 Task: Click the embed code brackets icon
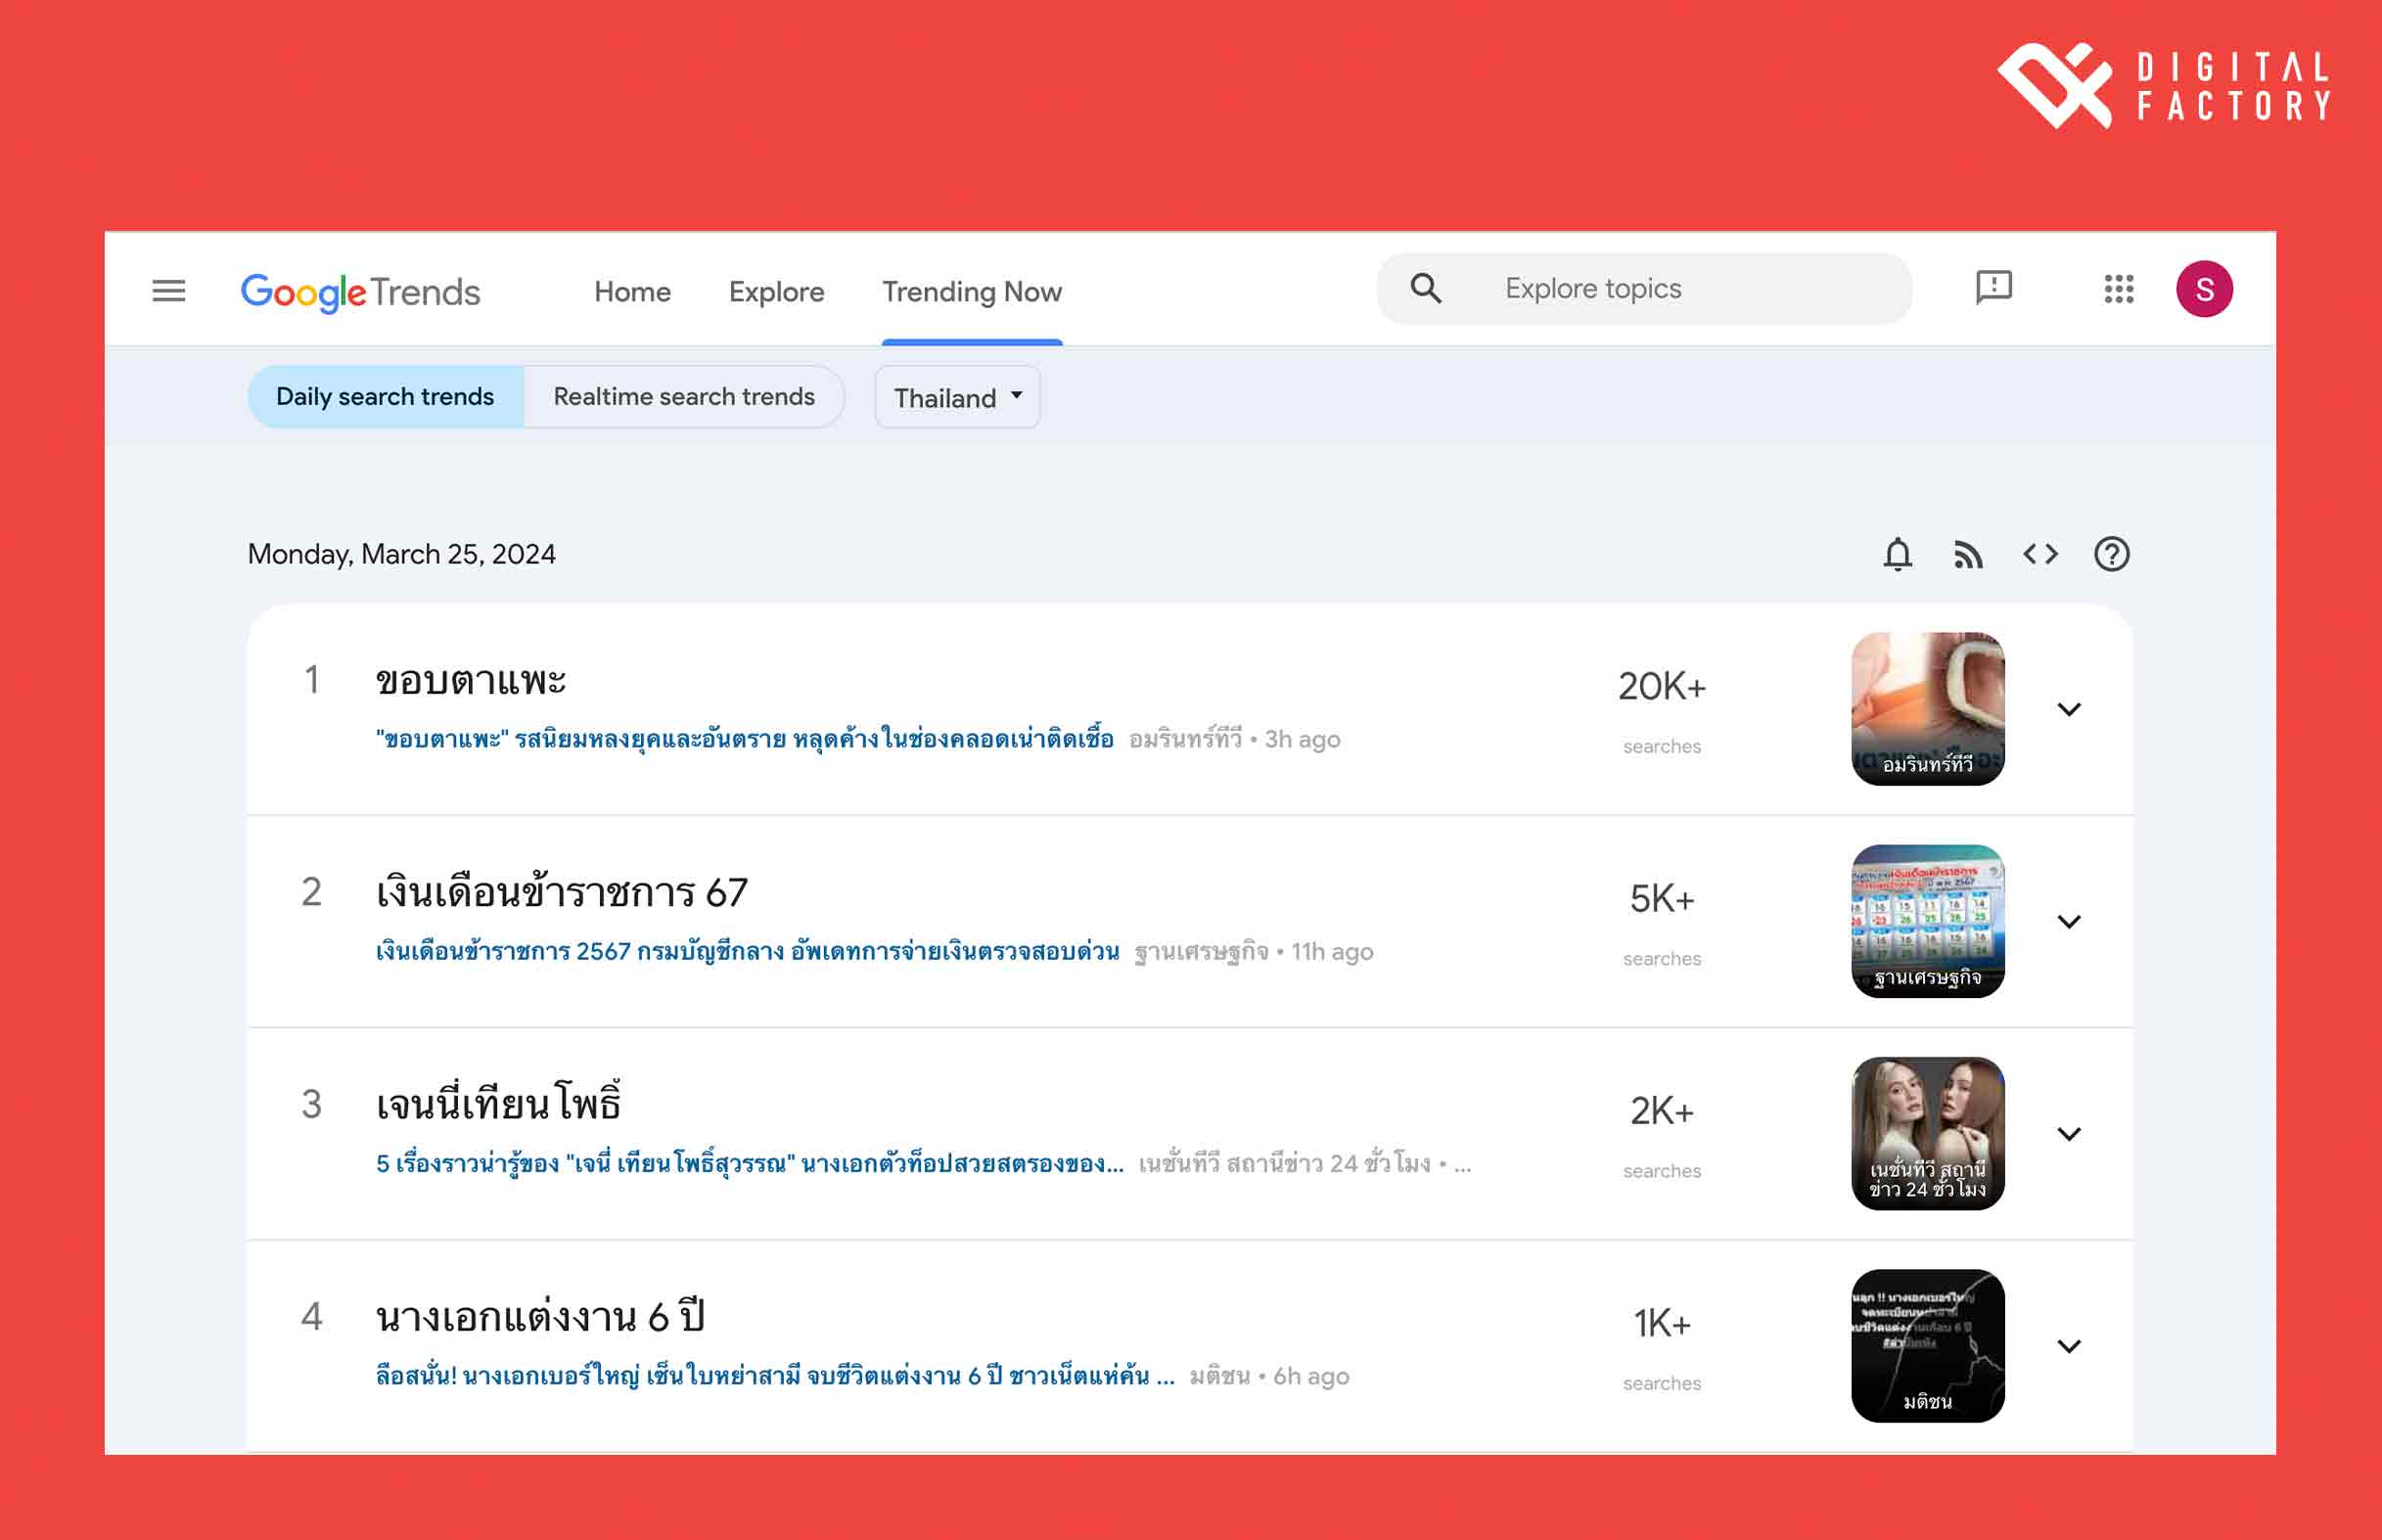point(2040,554)
